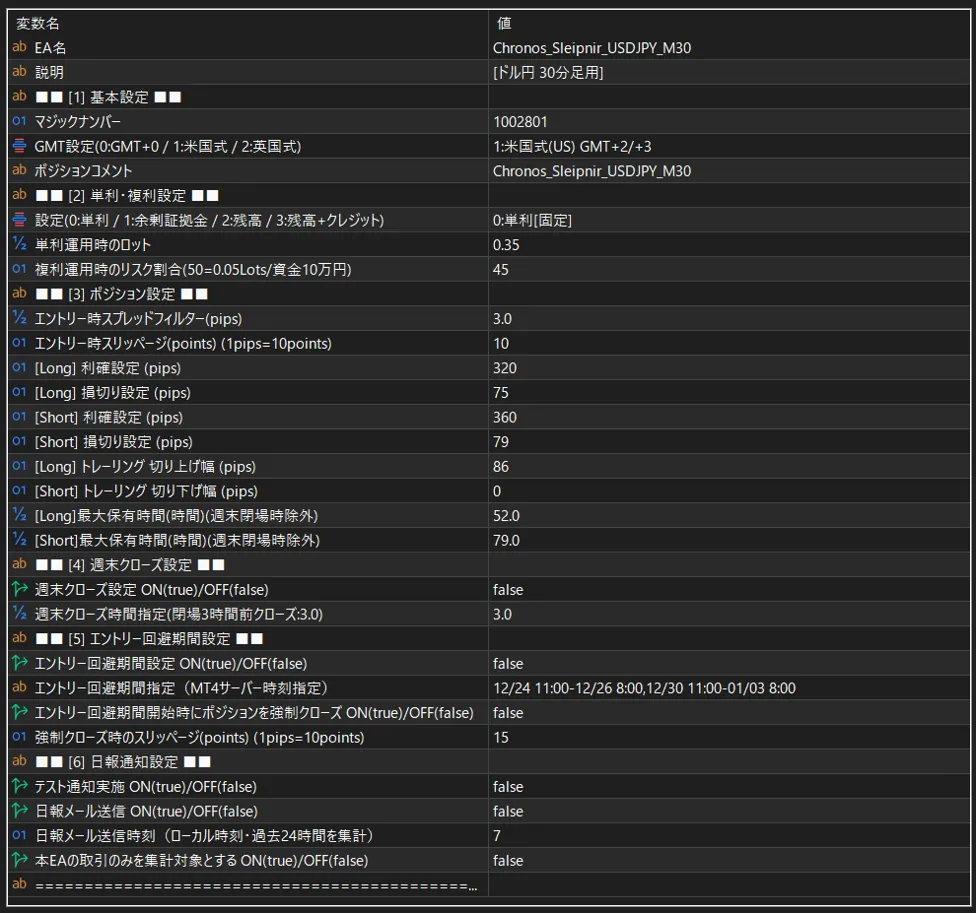The image size is (976, 913).
Task: Click the 'ab' string icon beside EA名
Action: pos(19,47)
